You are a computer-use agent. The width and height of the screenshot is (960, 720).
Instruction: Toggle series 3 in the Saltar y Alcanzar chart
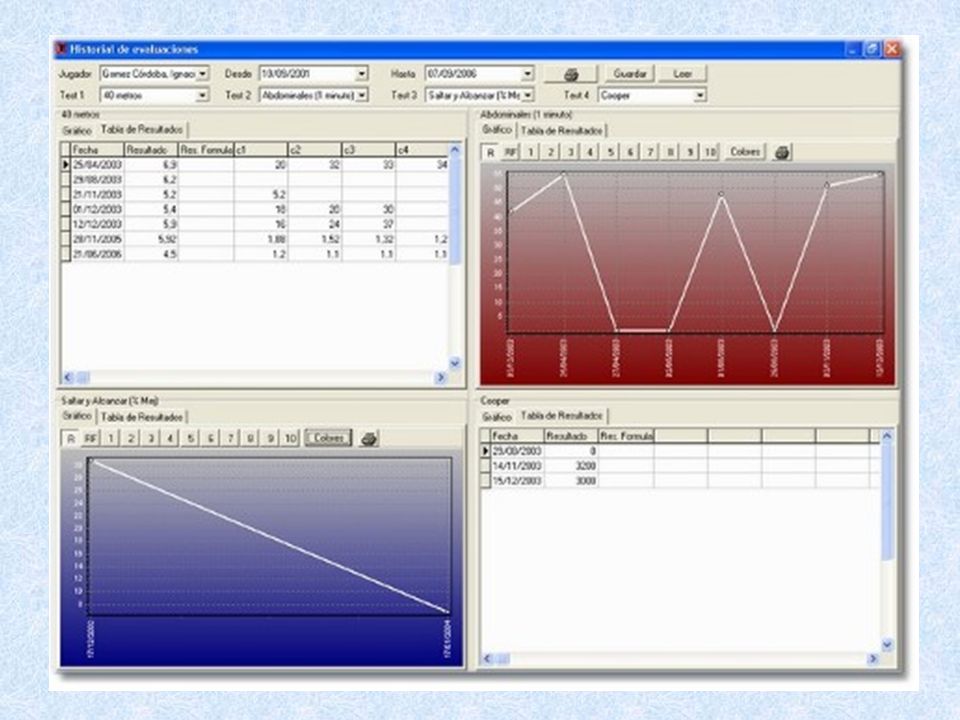click(x=151, y=438)
